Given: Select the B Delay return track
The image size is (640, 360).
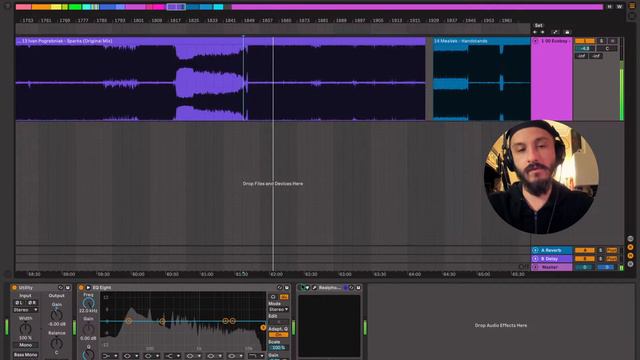Looking at the screenshot, I should (x=551, y=259).
